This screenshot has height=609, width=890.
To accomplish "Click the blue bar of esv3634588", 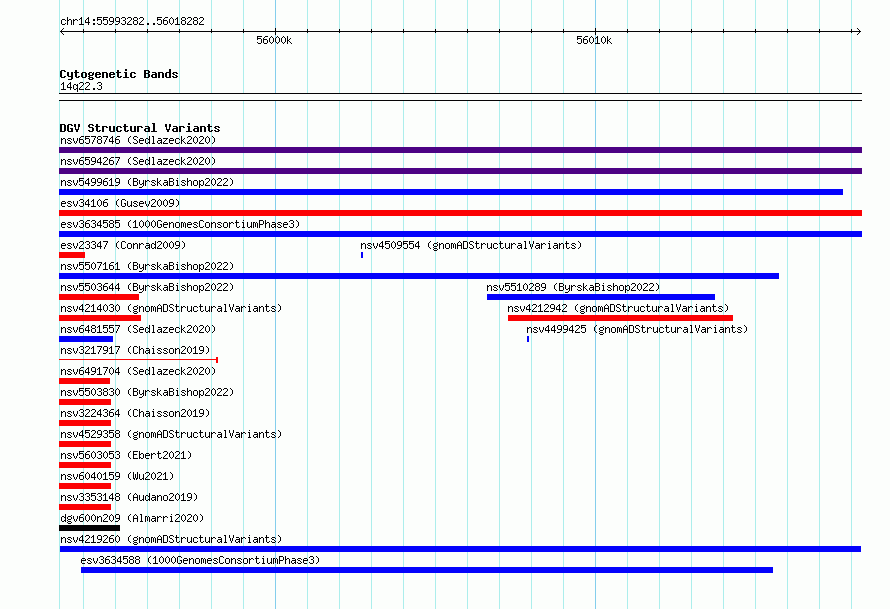I will click(427, 570).
